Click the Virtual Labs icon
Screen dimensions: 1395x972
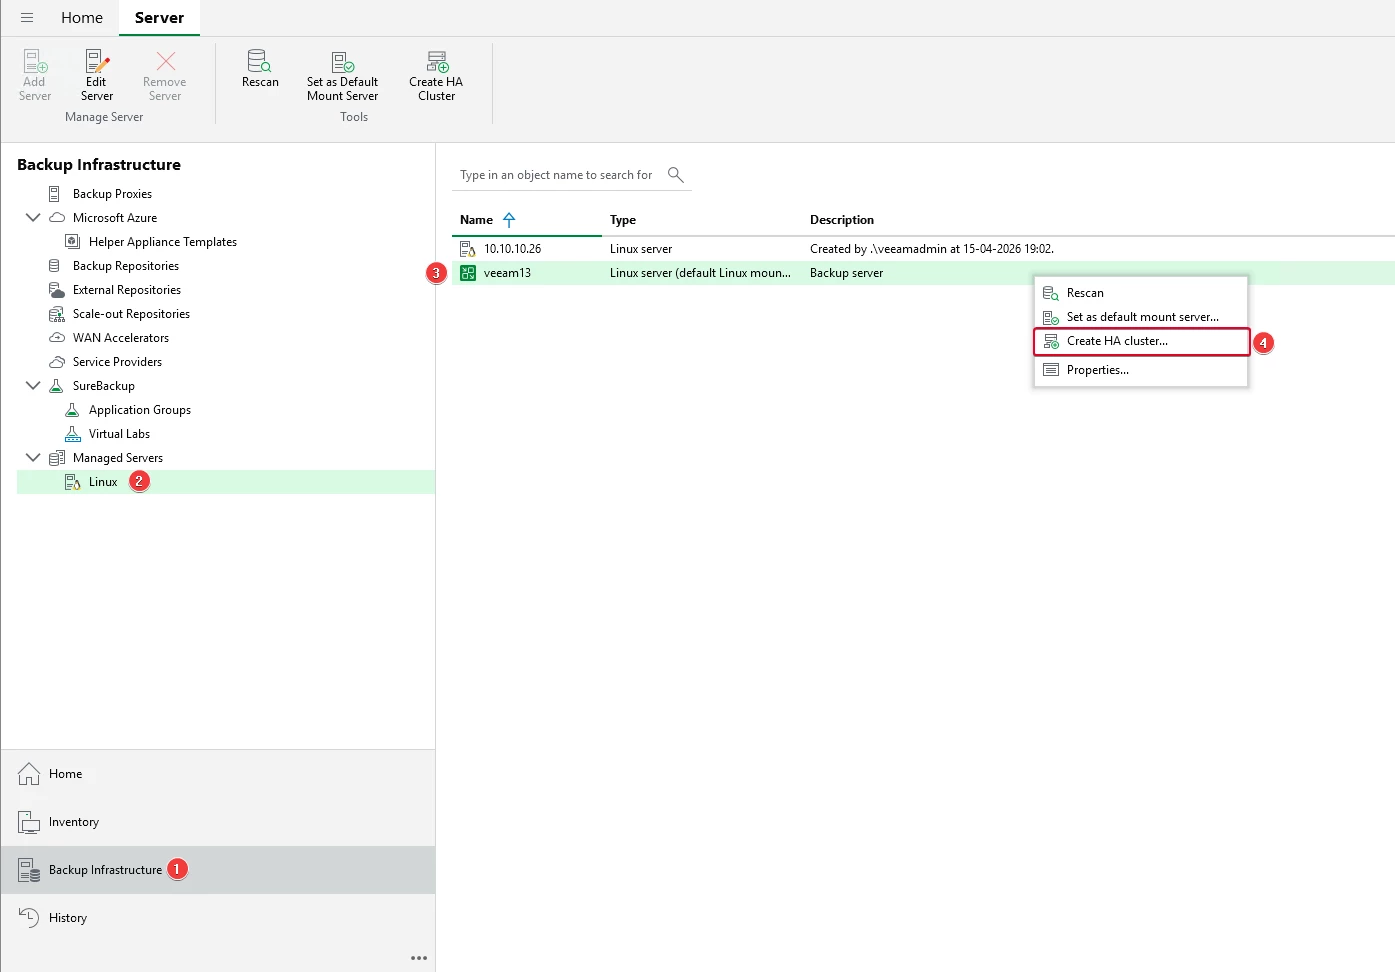(x=72, y=434)
